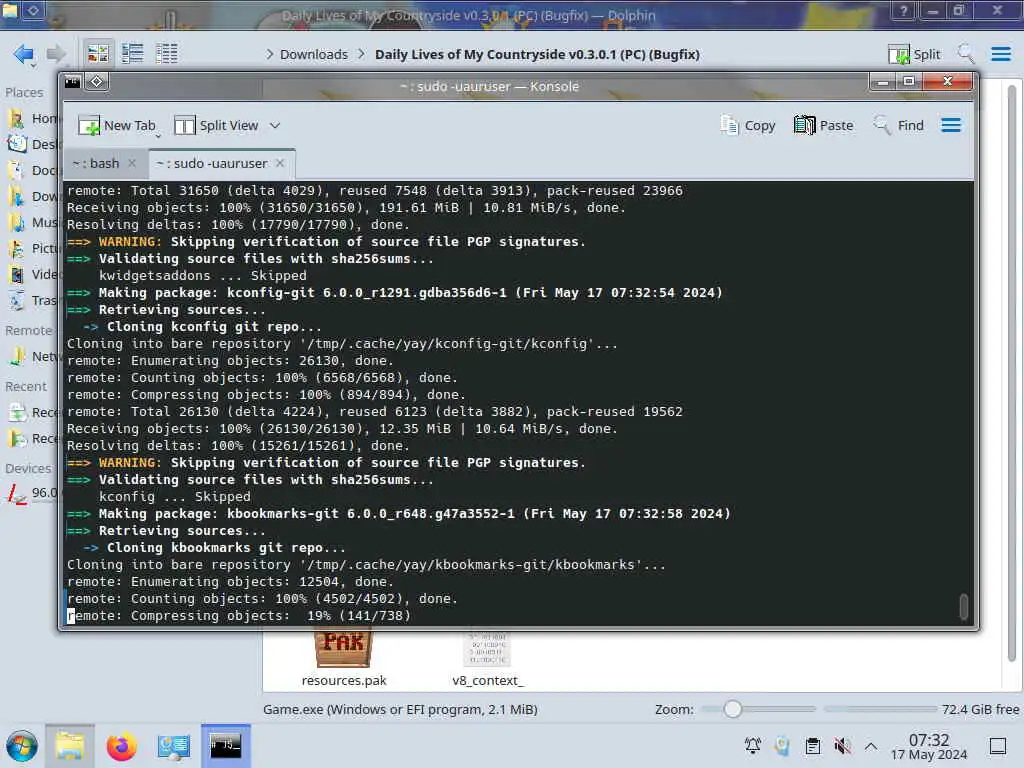Open the clock showing 07:32

point(929,747)
